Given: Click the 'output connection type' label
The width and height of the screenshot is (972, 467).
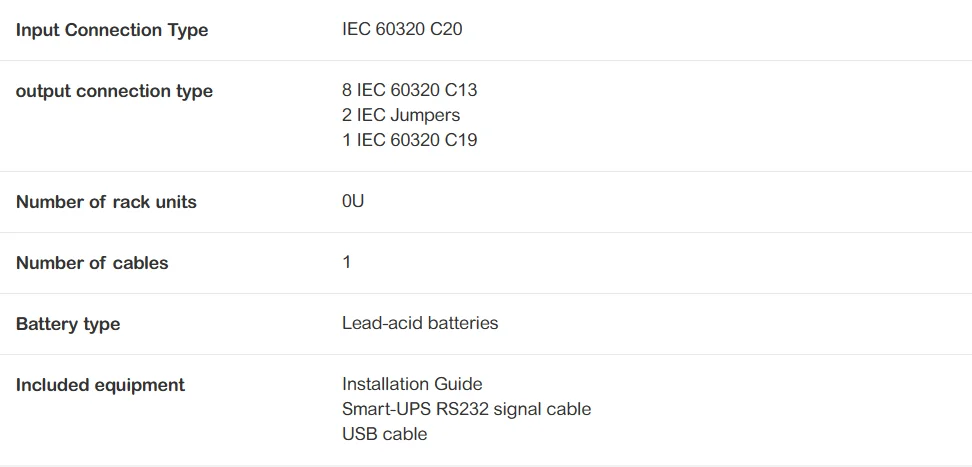Looking at the screenshot, I should click(114, 91).
